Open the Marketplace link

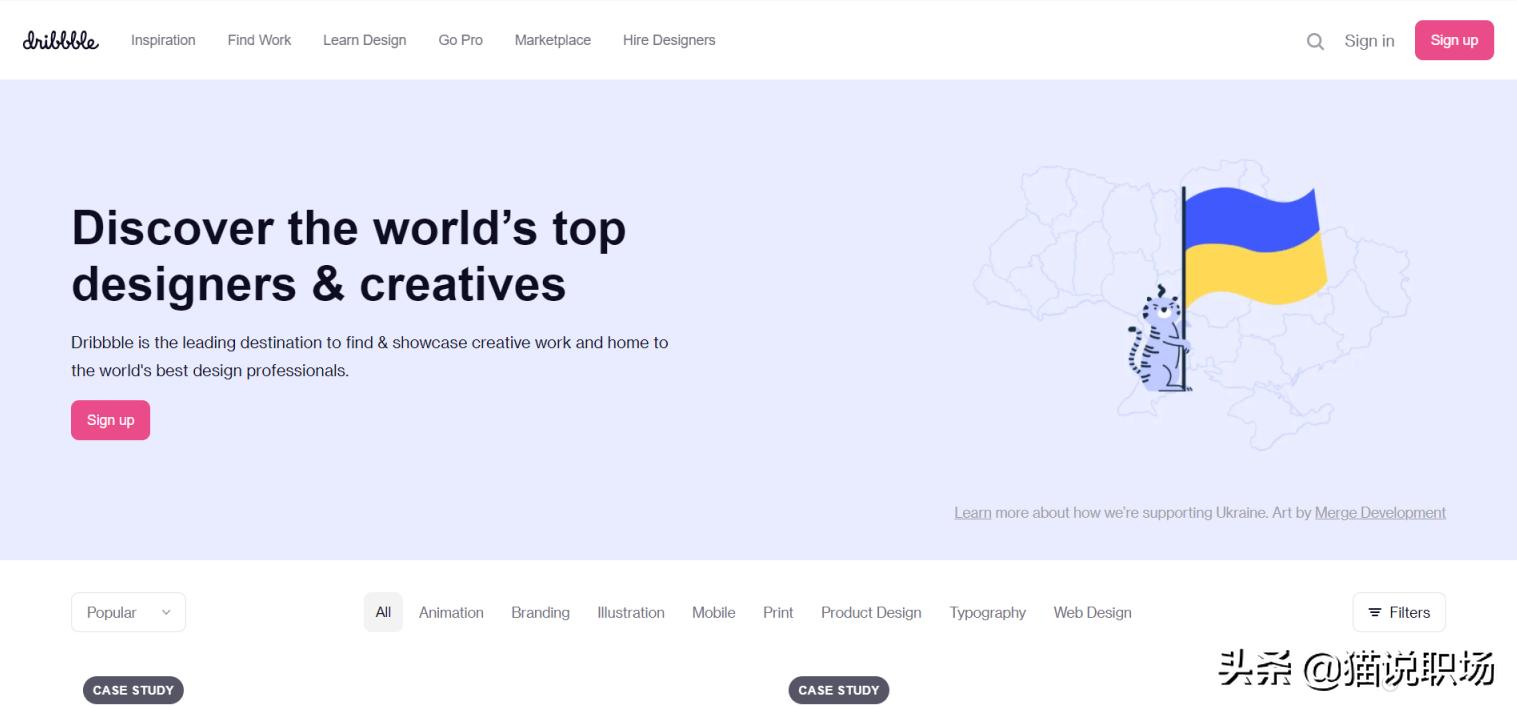(x=552, y=40)
